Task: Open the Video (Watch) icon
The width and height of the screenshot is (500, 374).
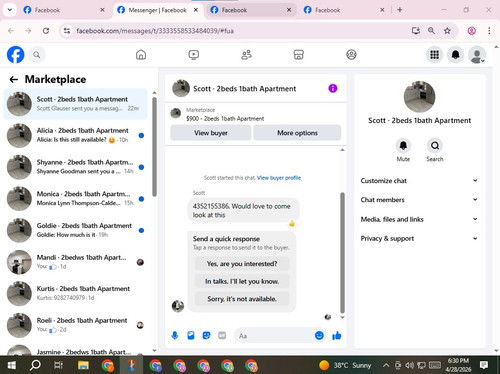Action: 194,55
